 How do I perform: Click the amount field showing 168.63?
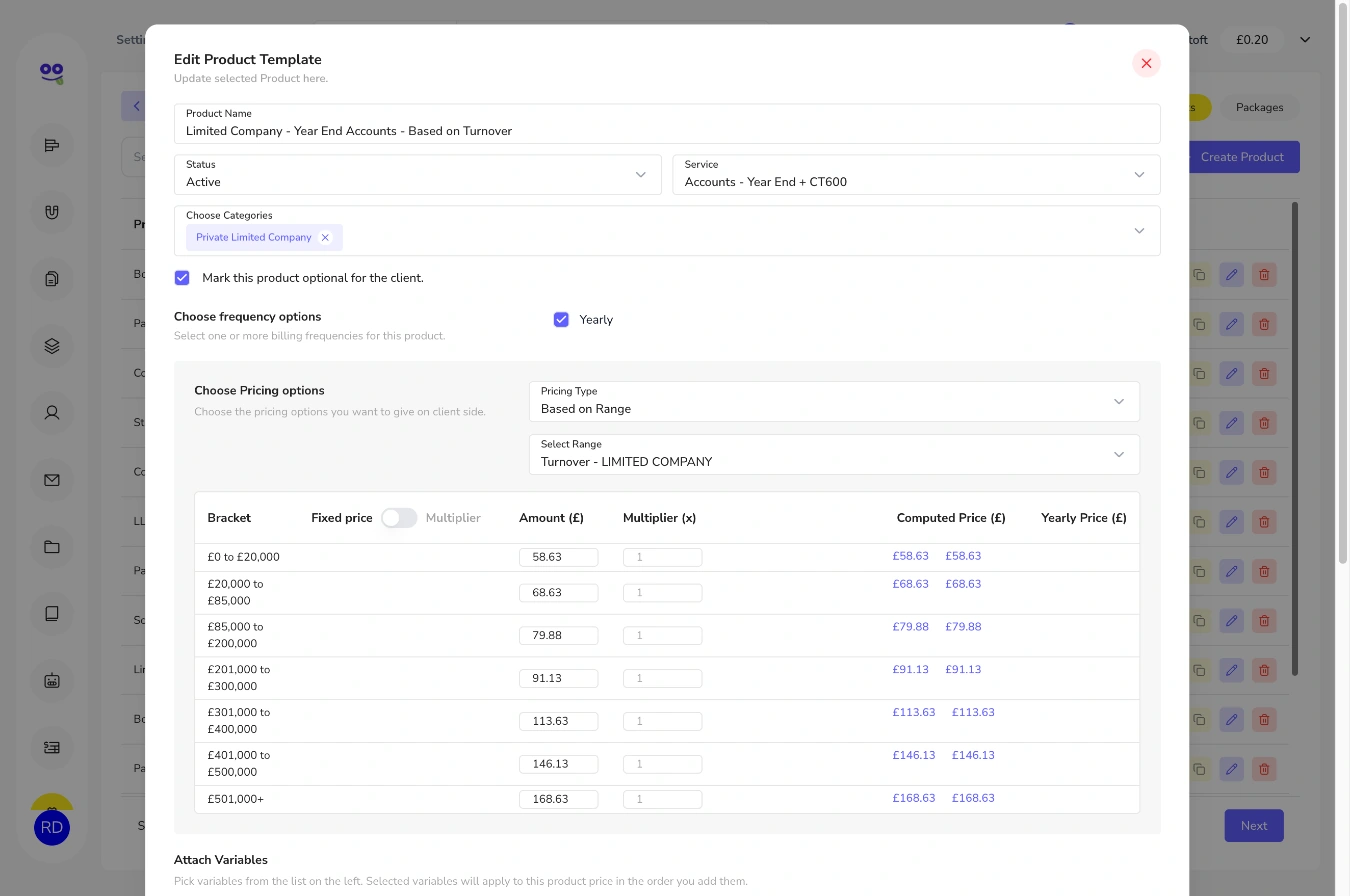(x=558, y=800)
